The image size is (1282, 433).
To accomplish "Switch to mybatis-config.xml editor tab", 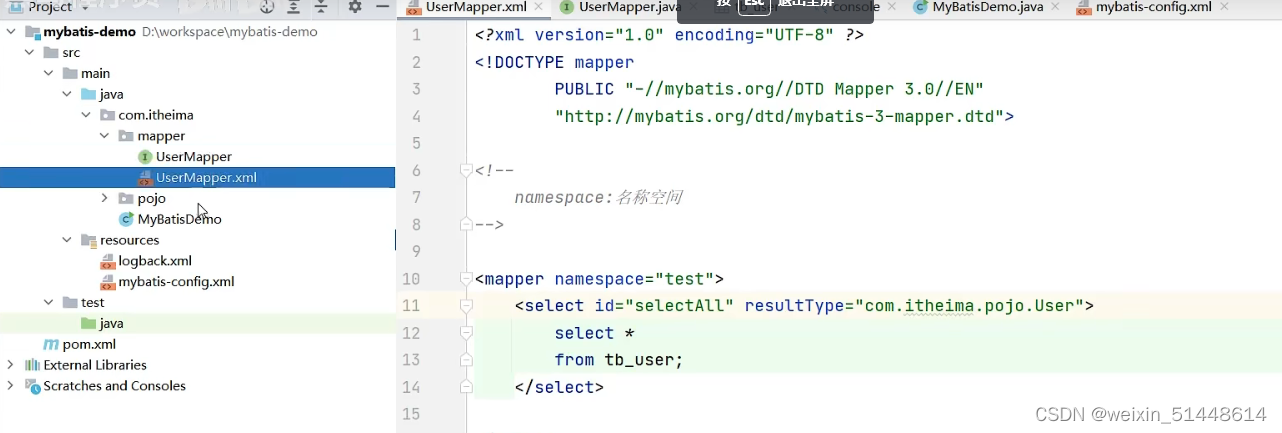I will click(1152, 7).
